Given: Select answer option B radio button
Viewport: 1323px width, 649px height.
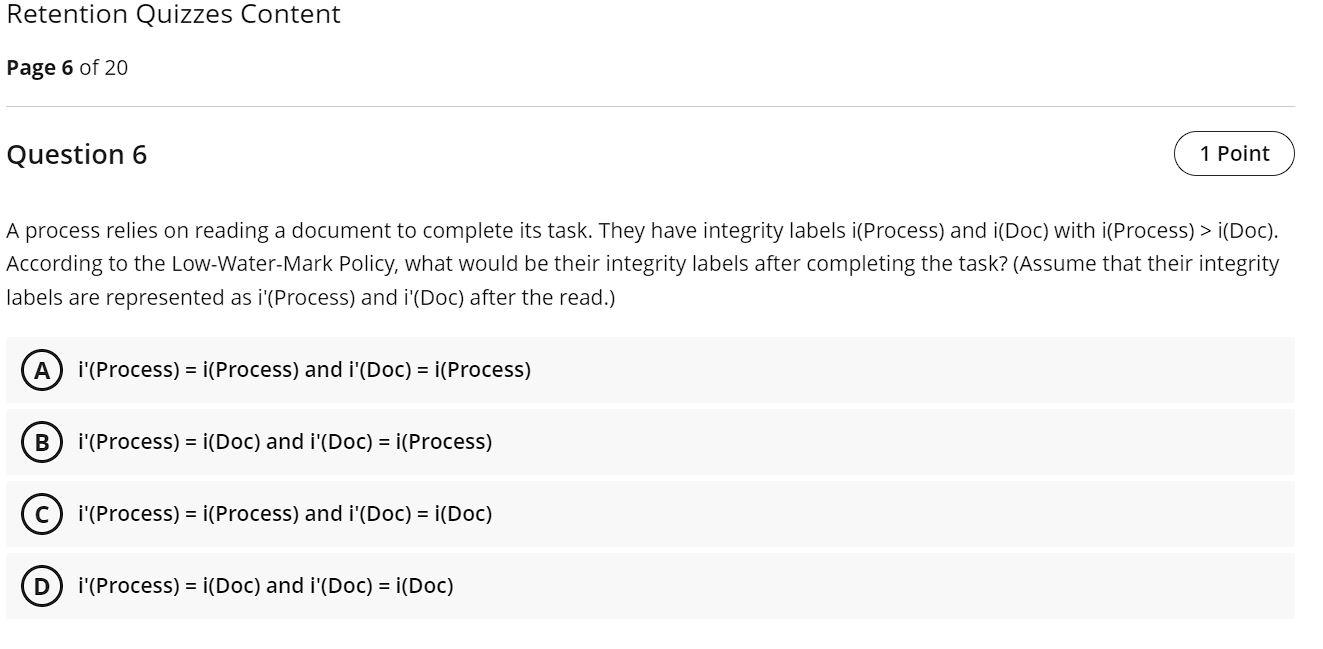Looking at the screenshot, I should (41, 441).
